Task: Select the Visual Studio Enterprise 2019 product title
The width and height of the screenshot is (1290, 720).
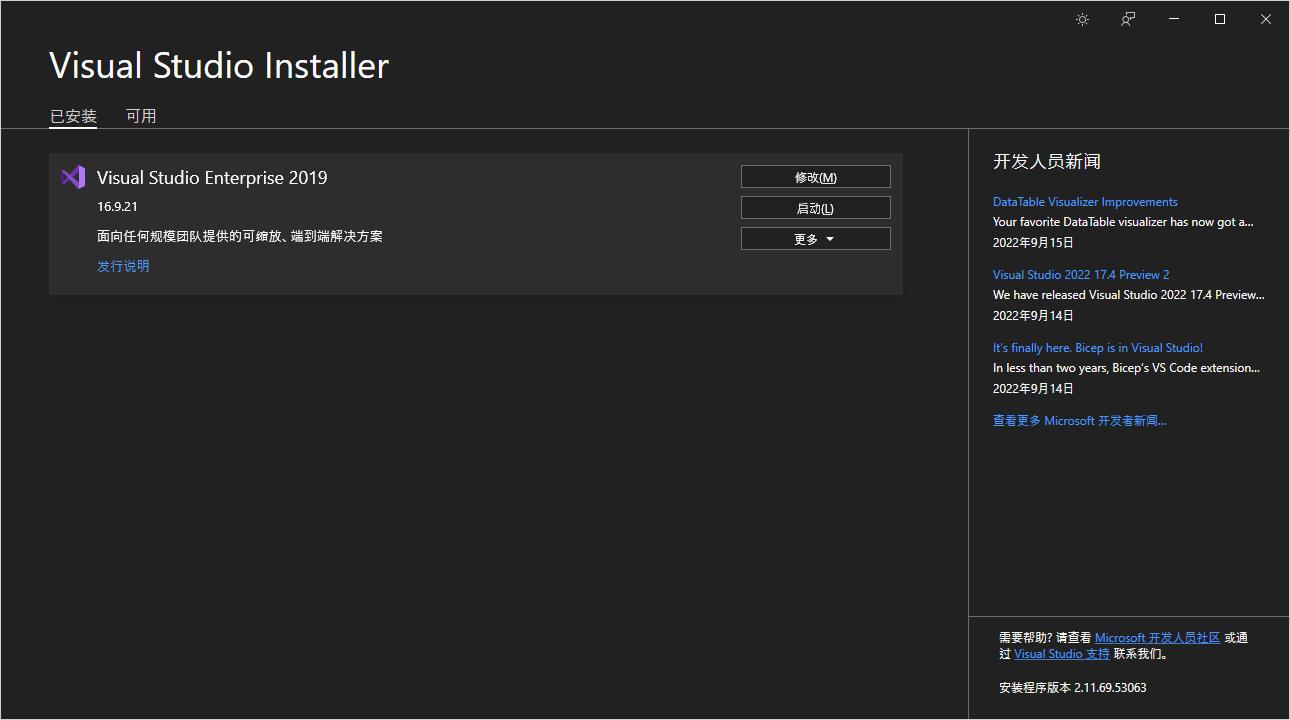Action: (212, 178)
